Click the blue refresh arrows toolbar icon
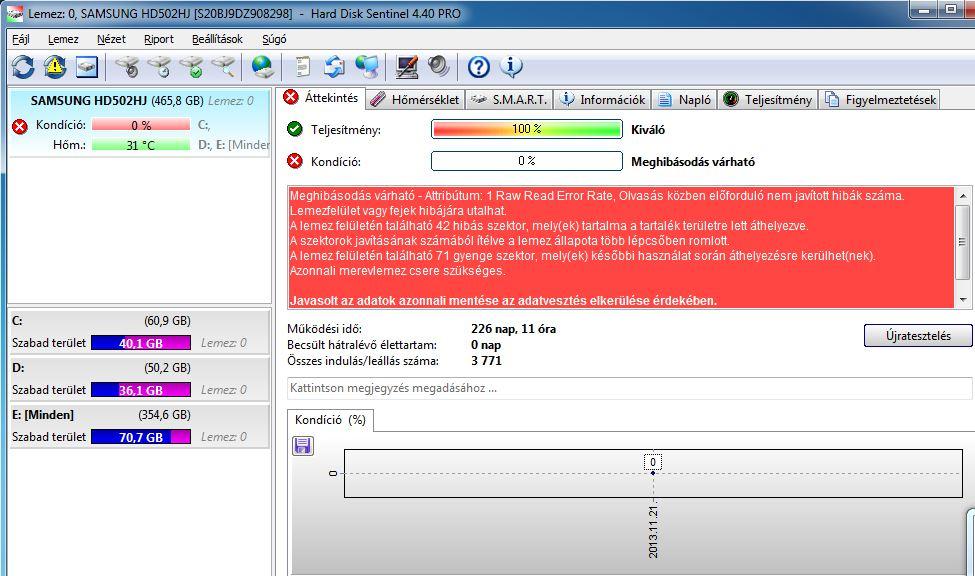 pyautogui.click(x=23, y=67)
